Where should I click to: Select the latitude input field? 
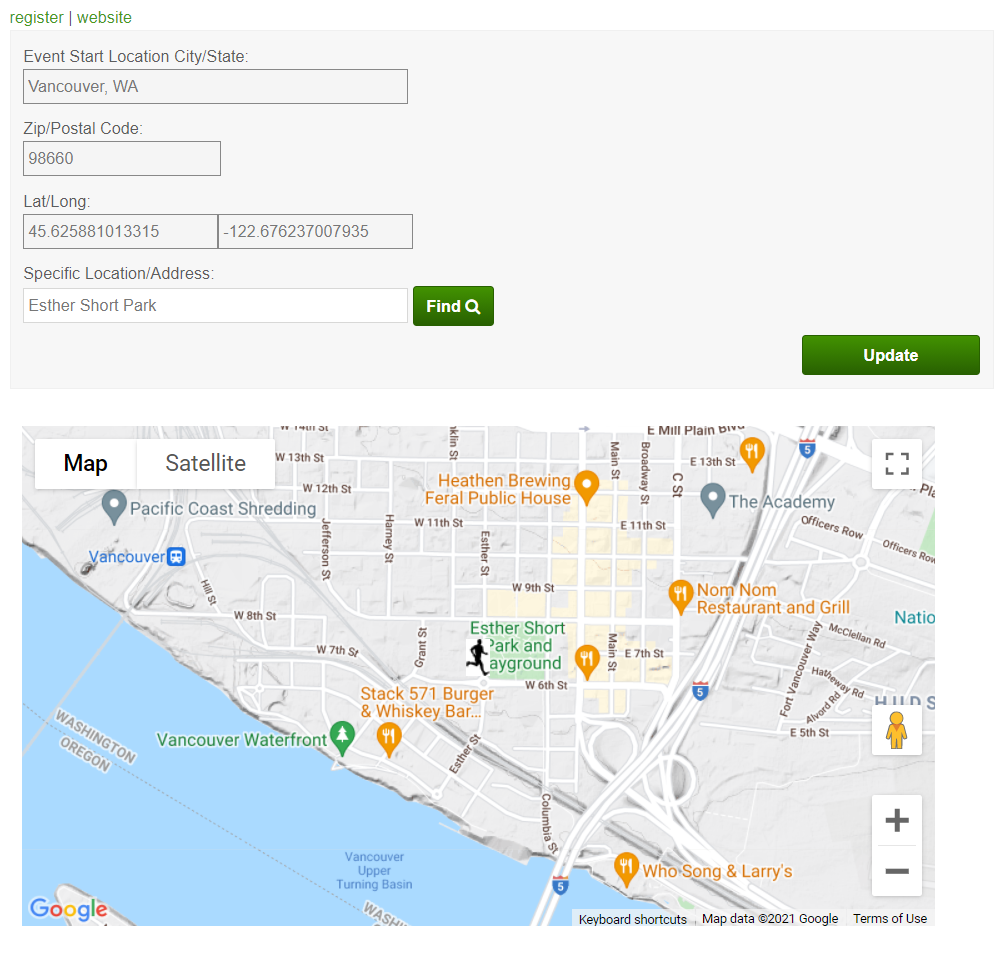[x=121, y=231]
